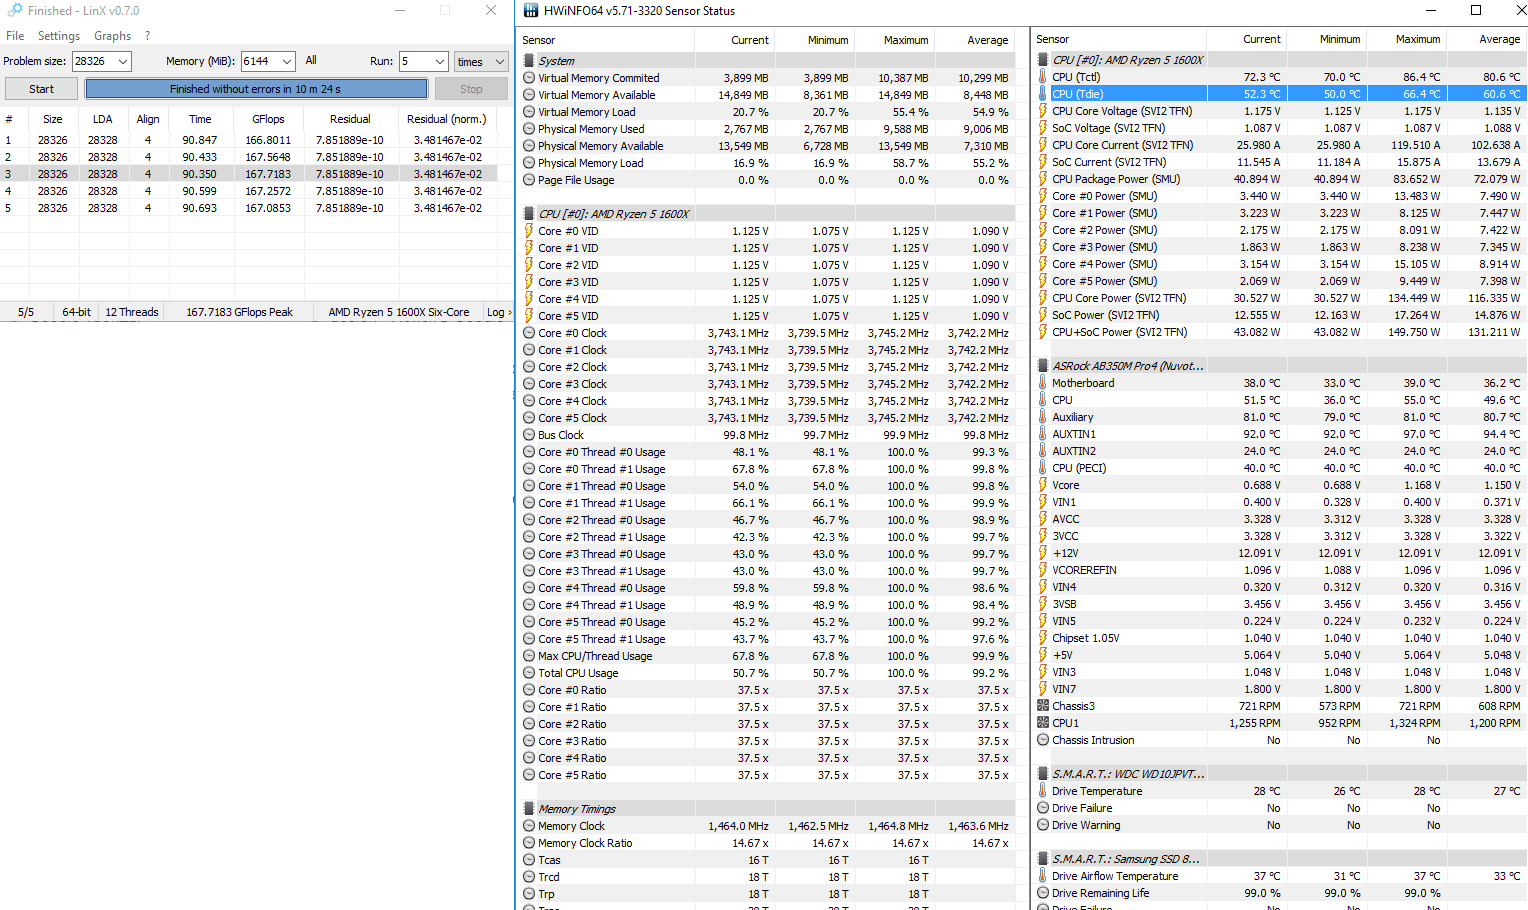Screen dimensions: 1528x910
Task: Click the Vcore voltage lightning icon
Action: pyautogui.click(x=1043, y=485)
